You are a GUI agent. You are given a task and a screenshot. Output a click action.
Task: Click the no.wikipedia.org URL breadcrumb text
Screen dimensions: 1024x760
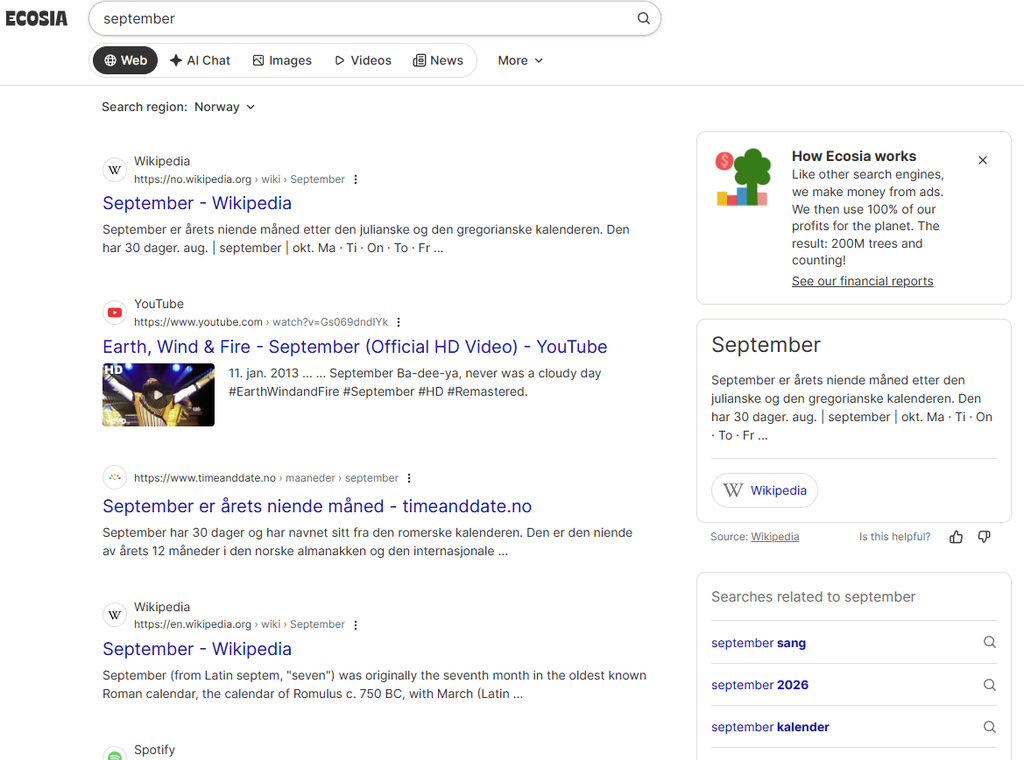239,179
